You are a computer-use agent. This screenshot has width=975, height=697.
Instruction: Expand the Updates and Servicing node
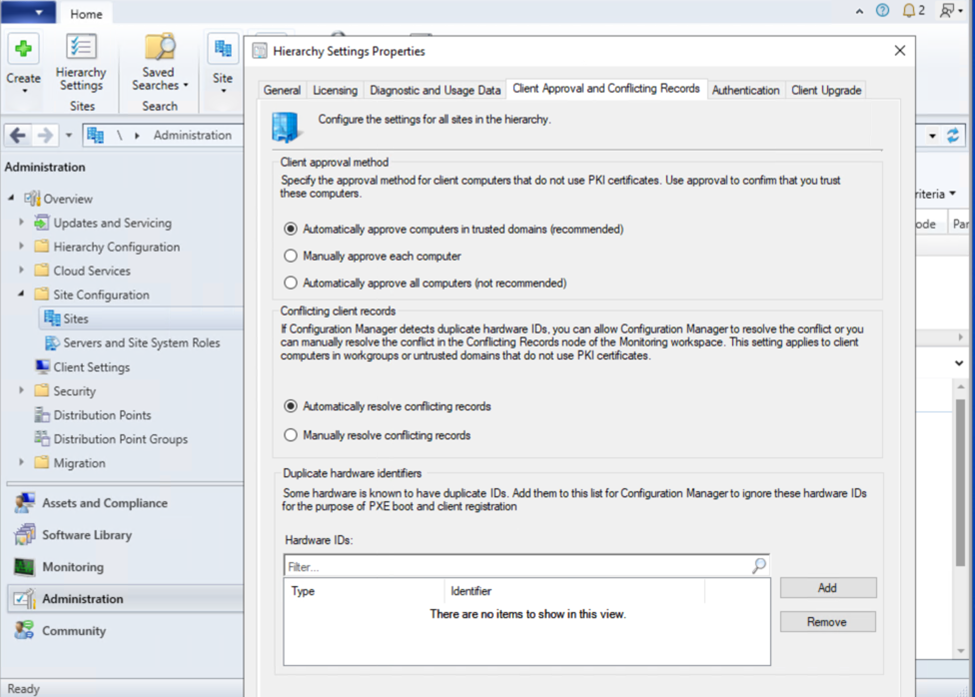click(21, 222)
